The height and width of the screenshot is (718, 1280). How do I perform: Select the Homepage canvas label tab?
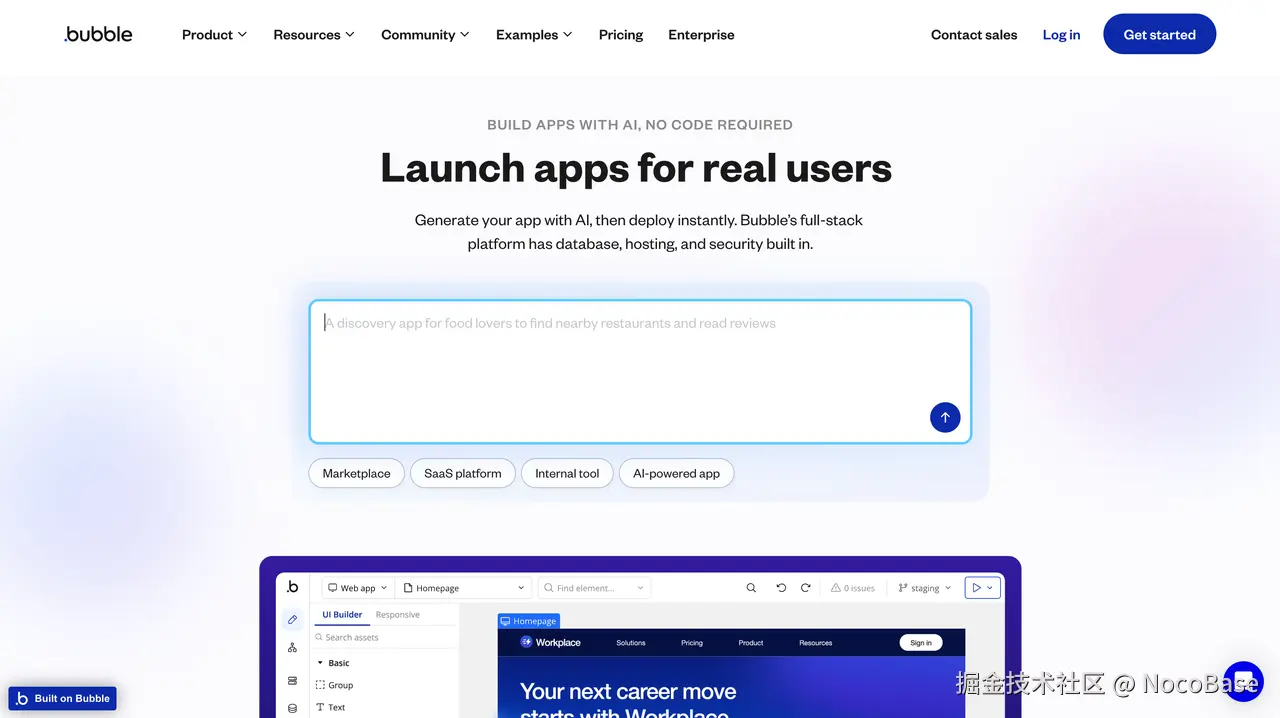click(x=529, y=621)
